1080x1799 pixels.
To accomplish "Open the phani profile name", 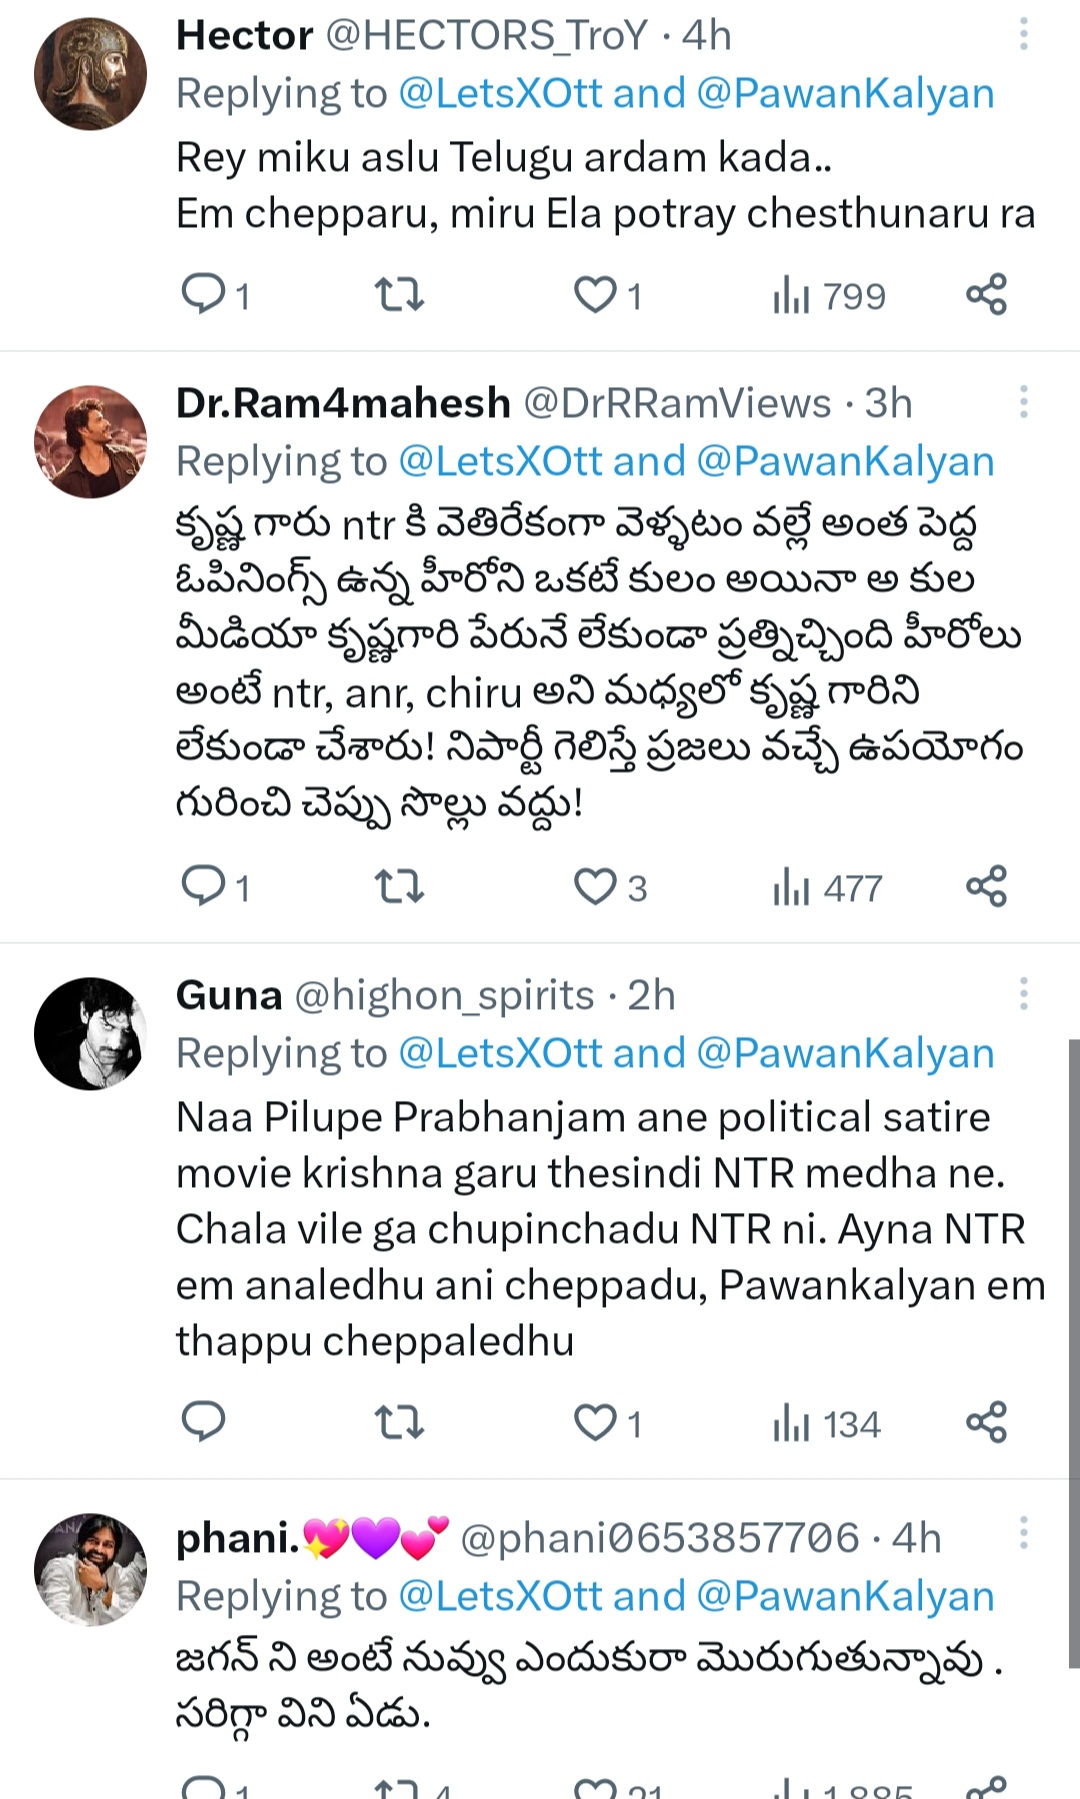I will [238, 1538].
